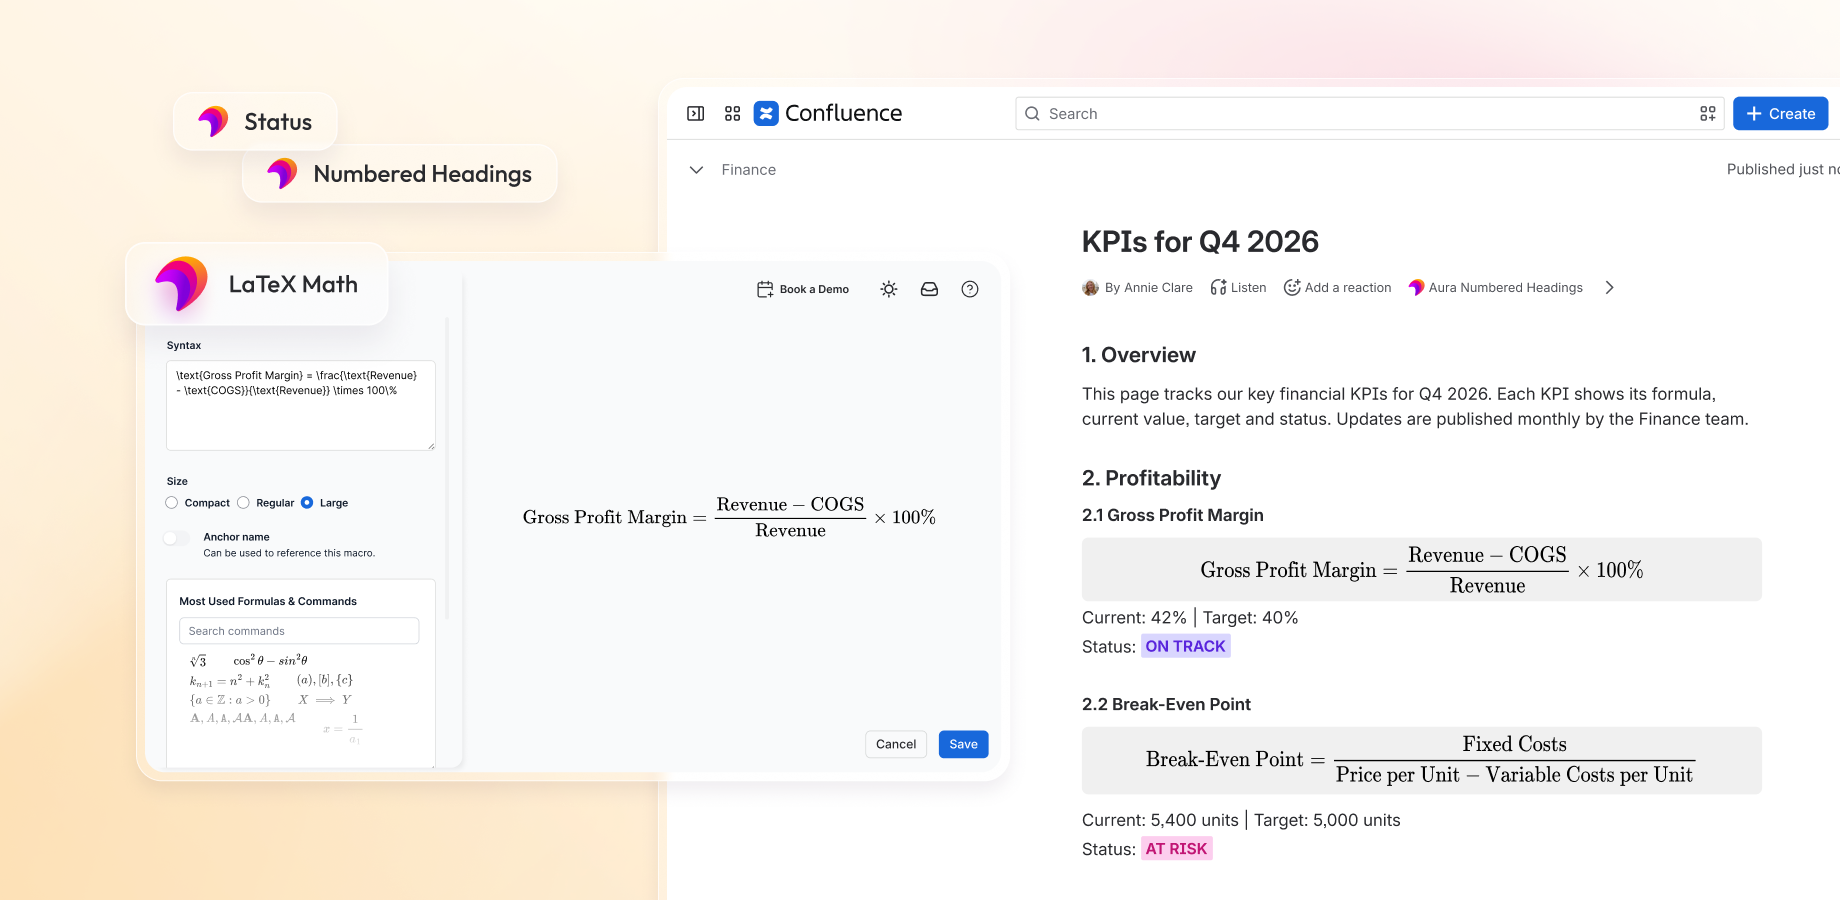1840x900 pixels.
Task: Collapse the Finance breadcrumb chevron
Action: [696, 170]
